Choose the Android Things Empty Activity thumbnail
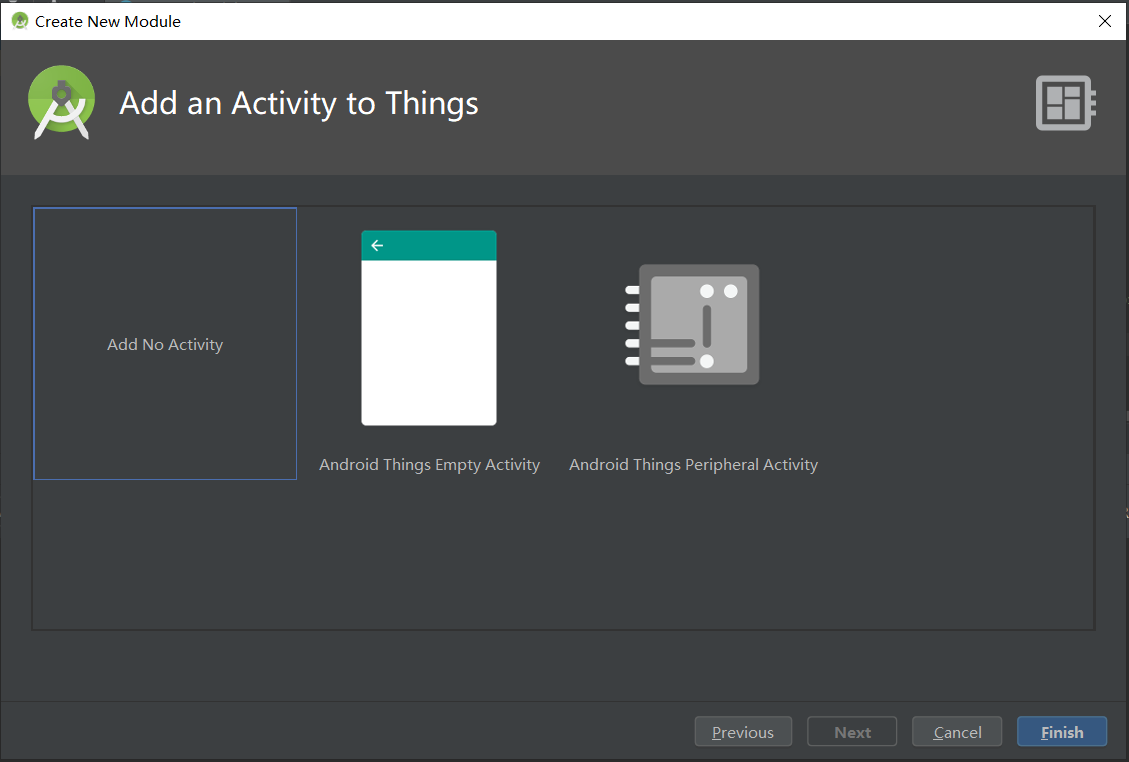This screenshot has height=762, width=1129. (428, 328)
